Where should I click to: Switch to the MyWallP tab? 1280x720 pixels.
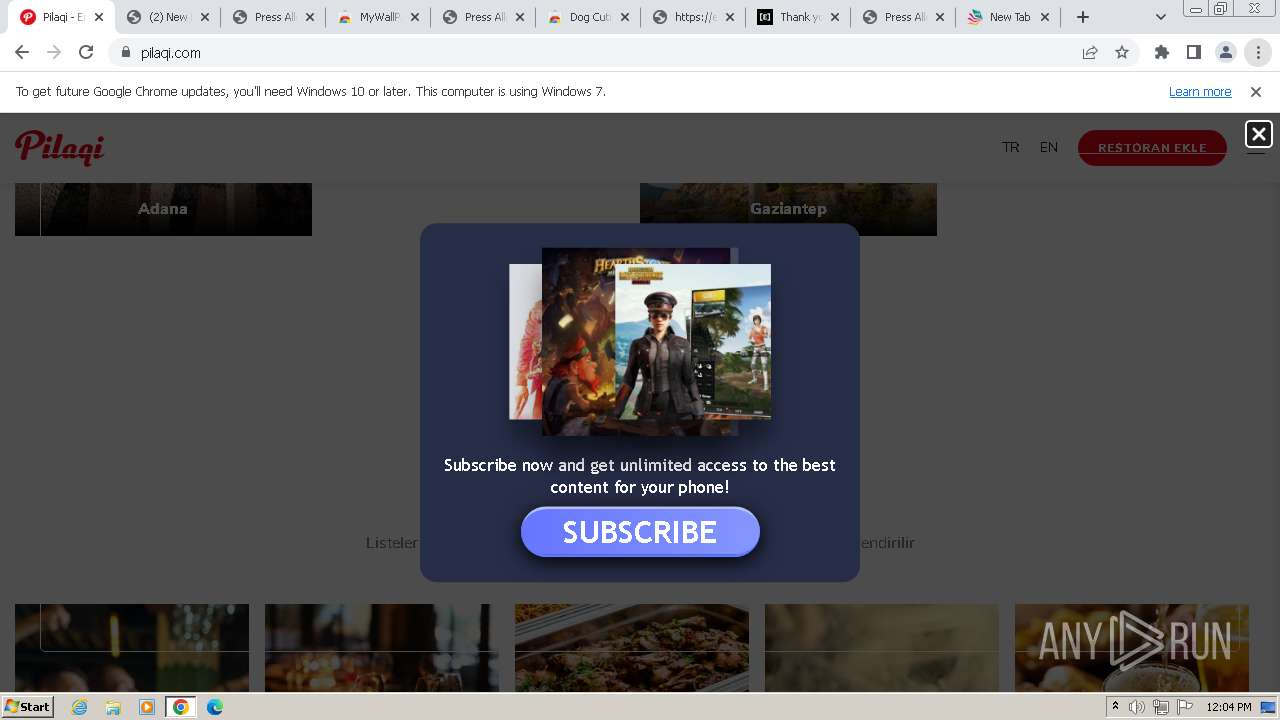[378, 17]
